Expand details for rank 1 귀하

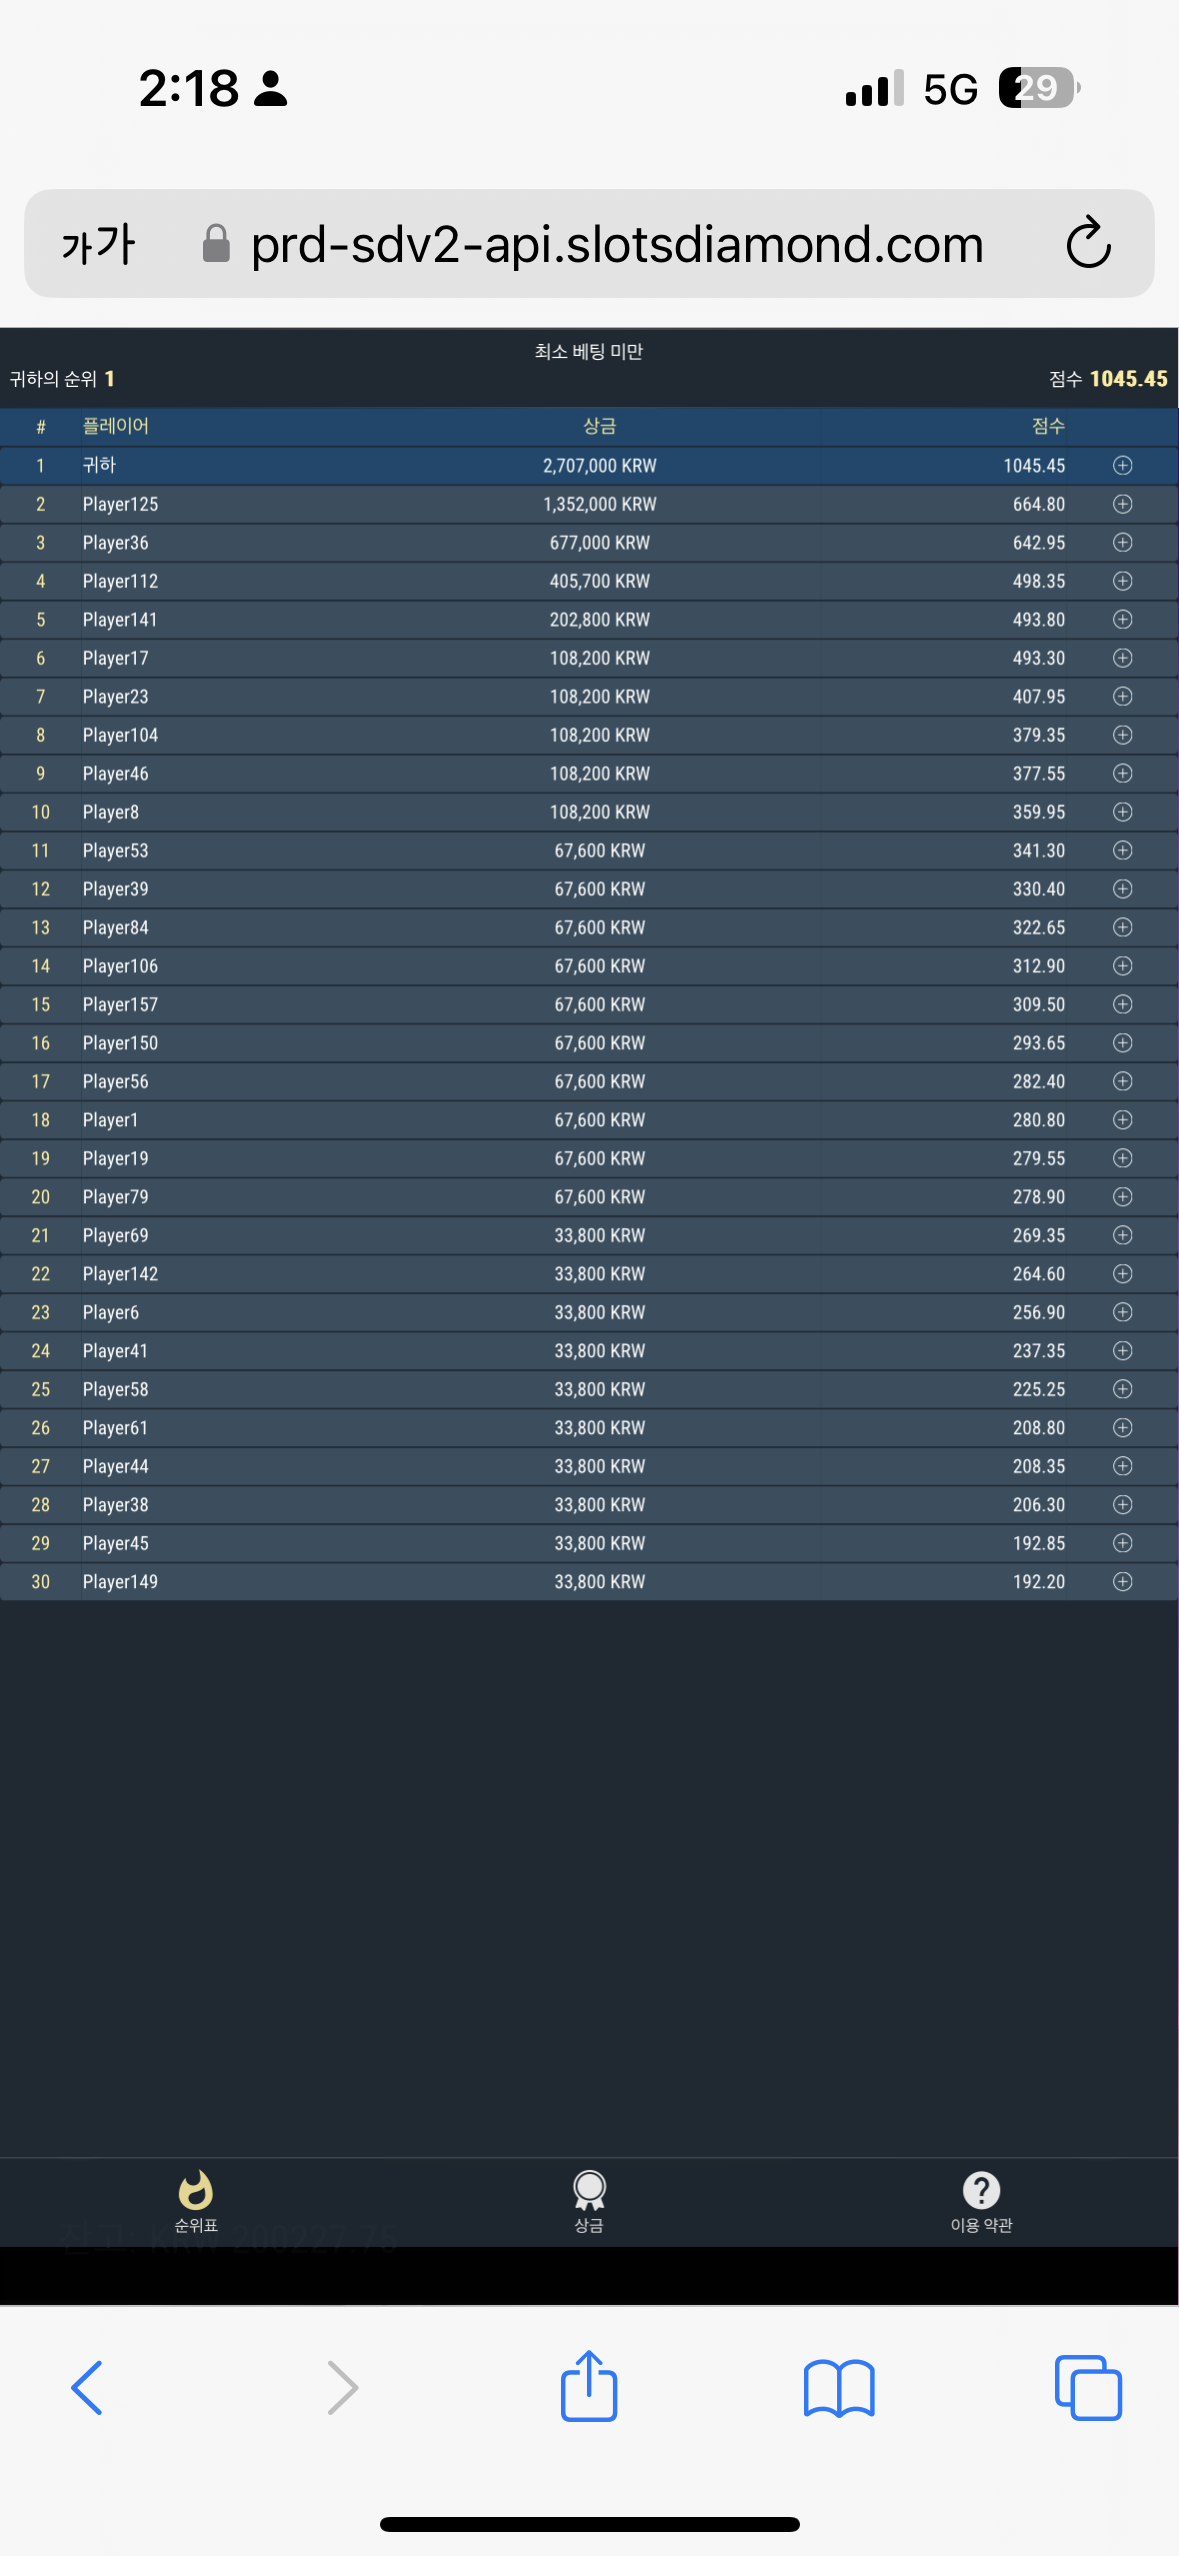tap(1123, 465)
